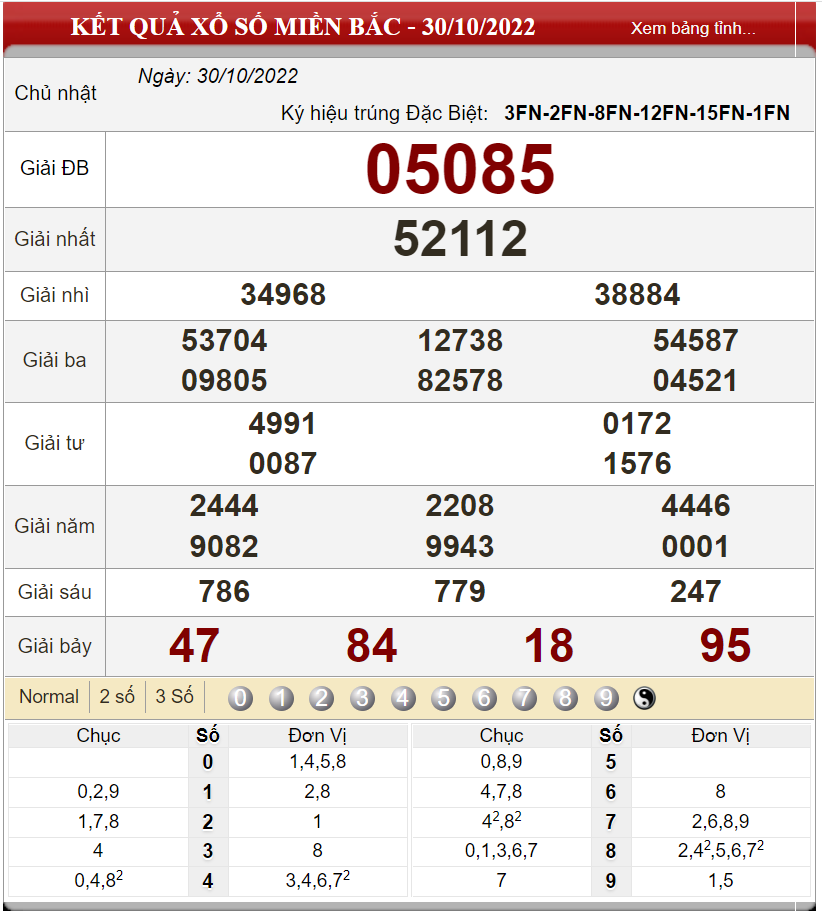Image resolution: width=822 pixels, height=911 pixels.
Task: Switch to 2 số display tab
Action: coord(117,696)
